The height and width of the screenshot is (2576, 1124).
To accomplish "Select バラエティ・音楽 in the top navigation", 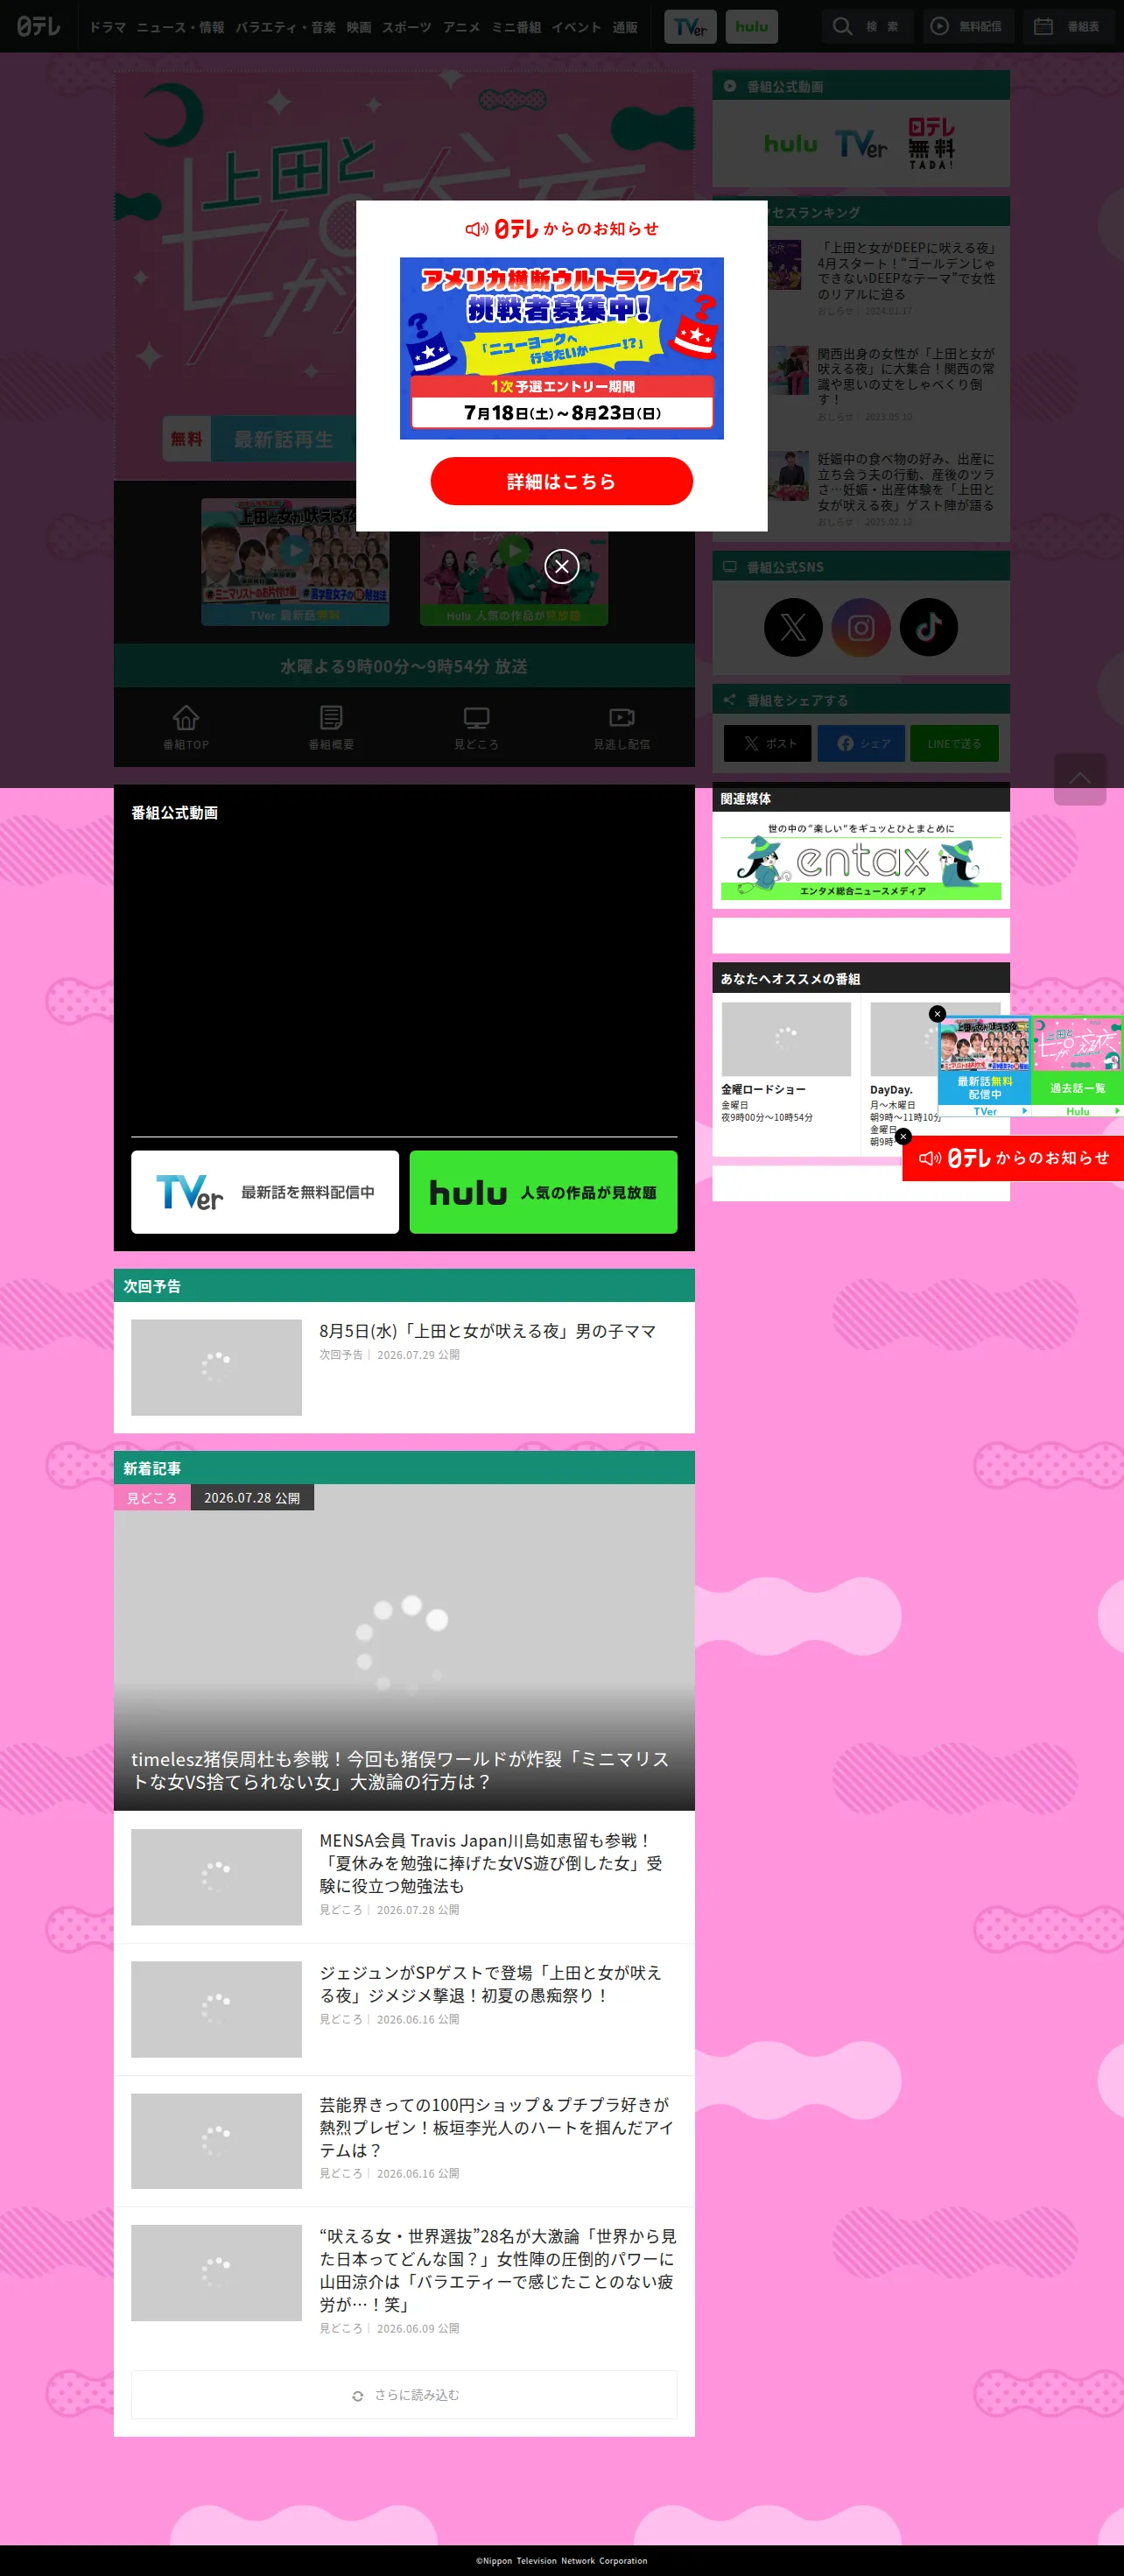I will coord(285,27).
